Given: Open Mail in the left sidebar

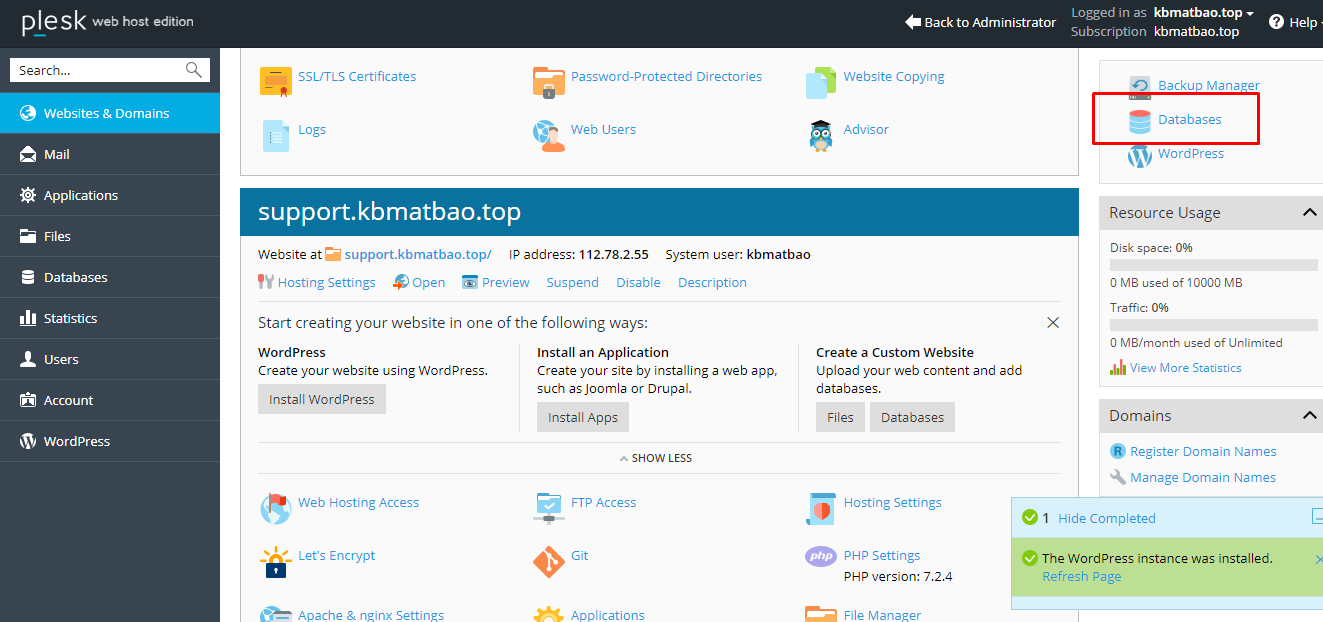Looking at the screenshot, I should click(x=57, y=155).
